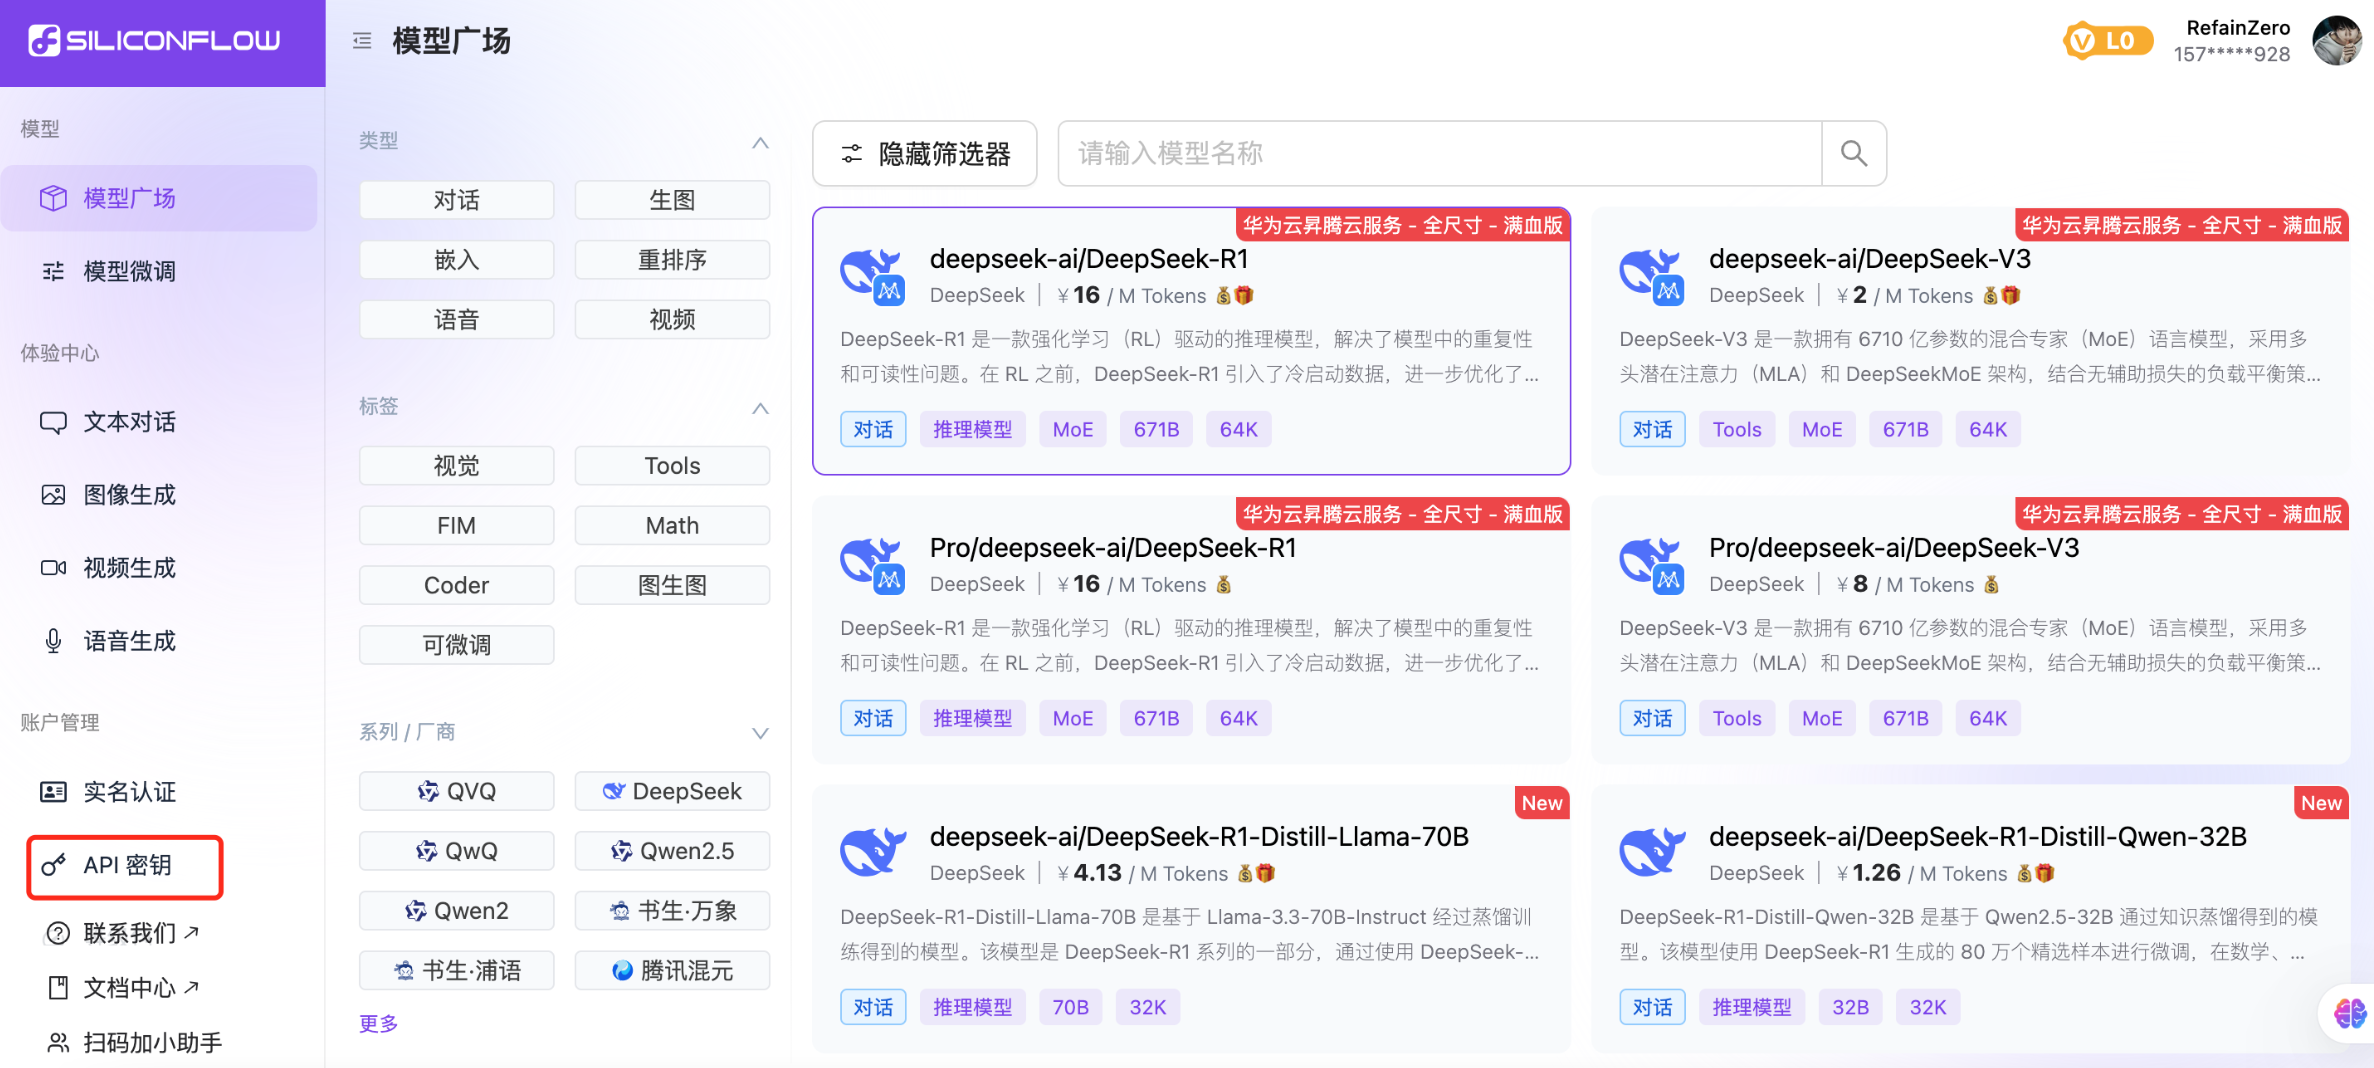2374x1068 pixels.
Task: Click 70B tag on Distill-Llama card
Action: coord(1070,1007)
